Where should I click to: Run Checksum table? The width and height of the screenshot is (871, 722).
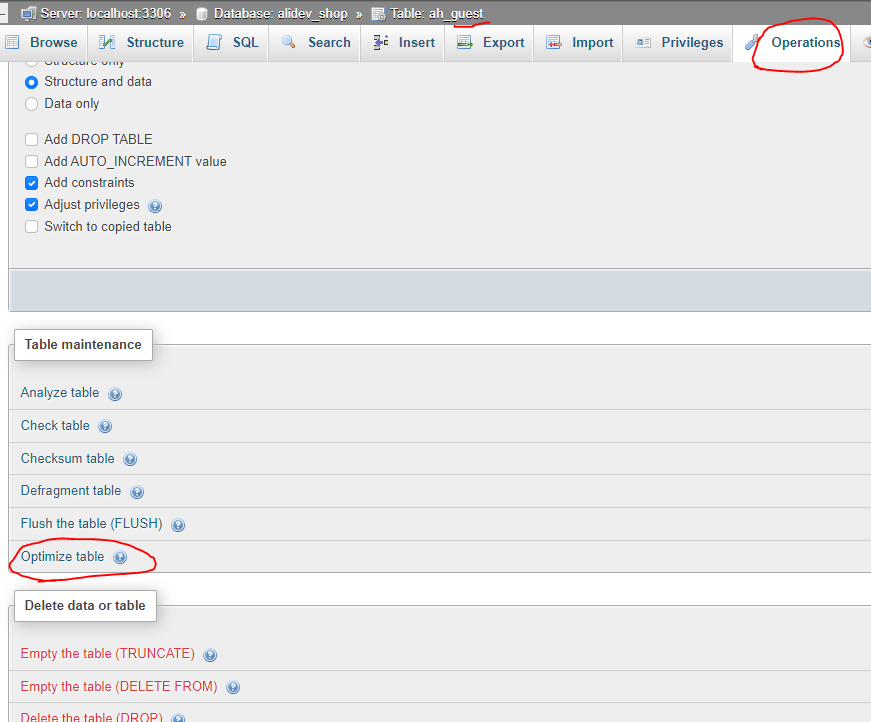(67, 458)
